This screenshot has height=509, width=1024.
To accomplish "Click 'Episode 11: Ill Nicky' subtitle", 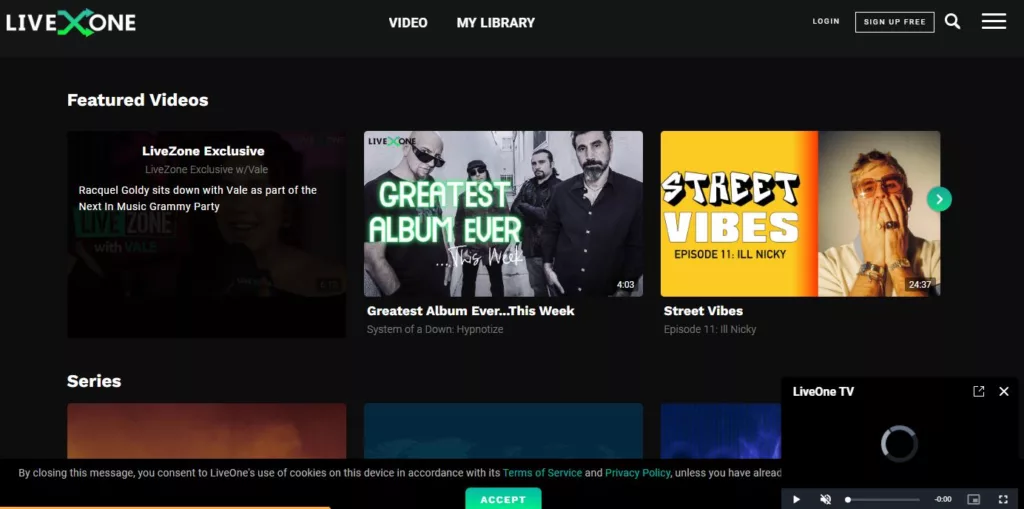I will [710, 329].
